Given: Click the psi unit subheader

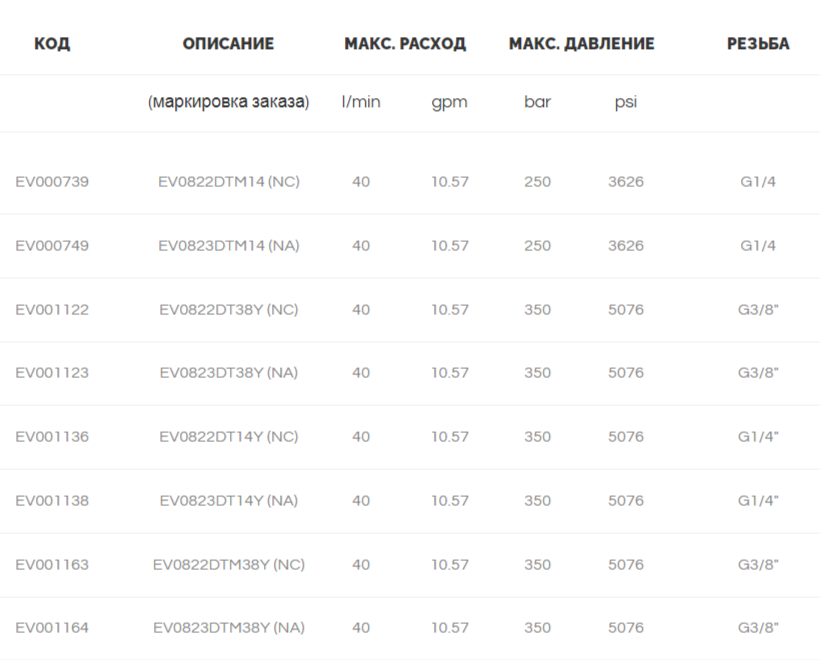Looking at the screenshot, I should click(625, 102).
